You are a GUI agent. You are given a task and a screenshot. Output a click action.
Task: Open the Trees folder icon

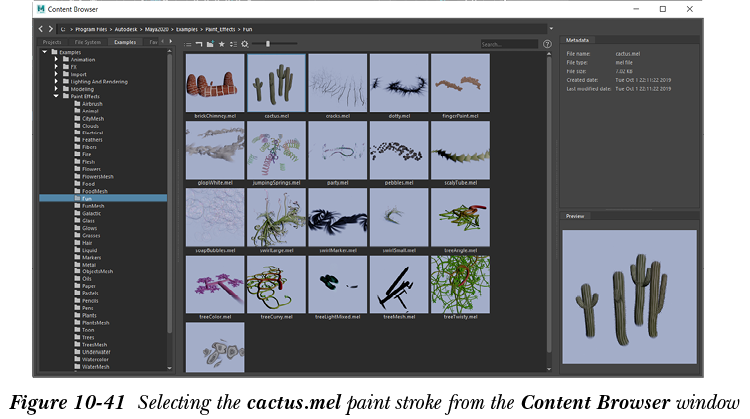pos(77,335)
